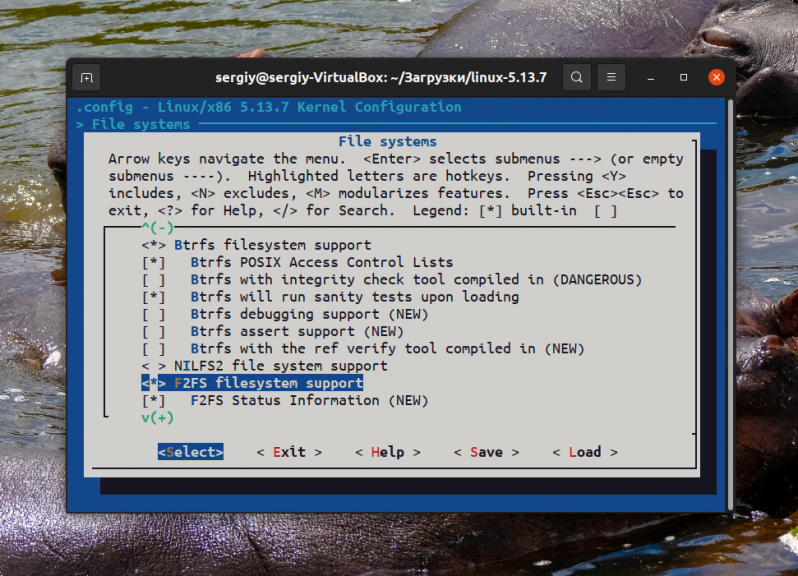Click the Exit button
Screen dimensions: 798x576
point(290,452)
